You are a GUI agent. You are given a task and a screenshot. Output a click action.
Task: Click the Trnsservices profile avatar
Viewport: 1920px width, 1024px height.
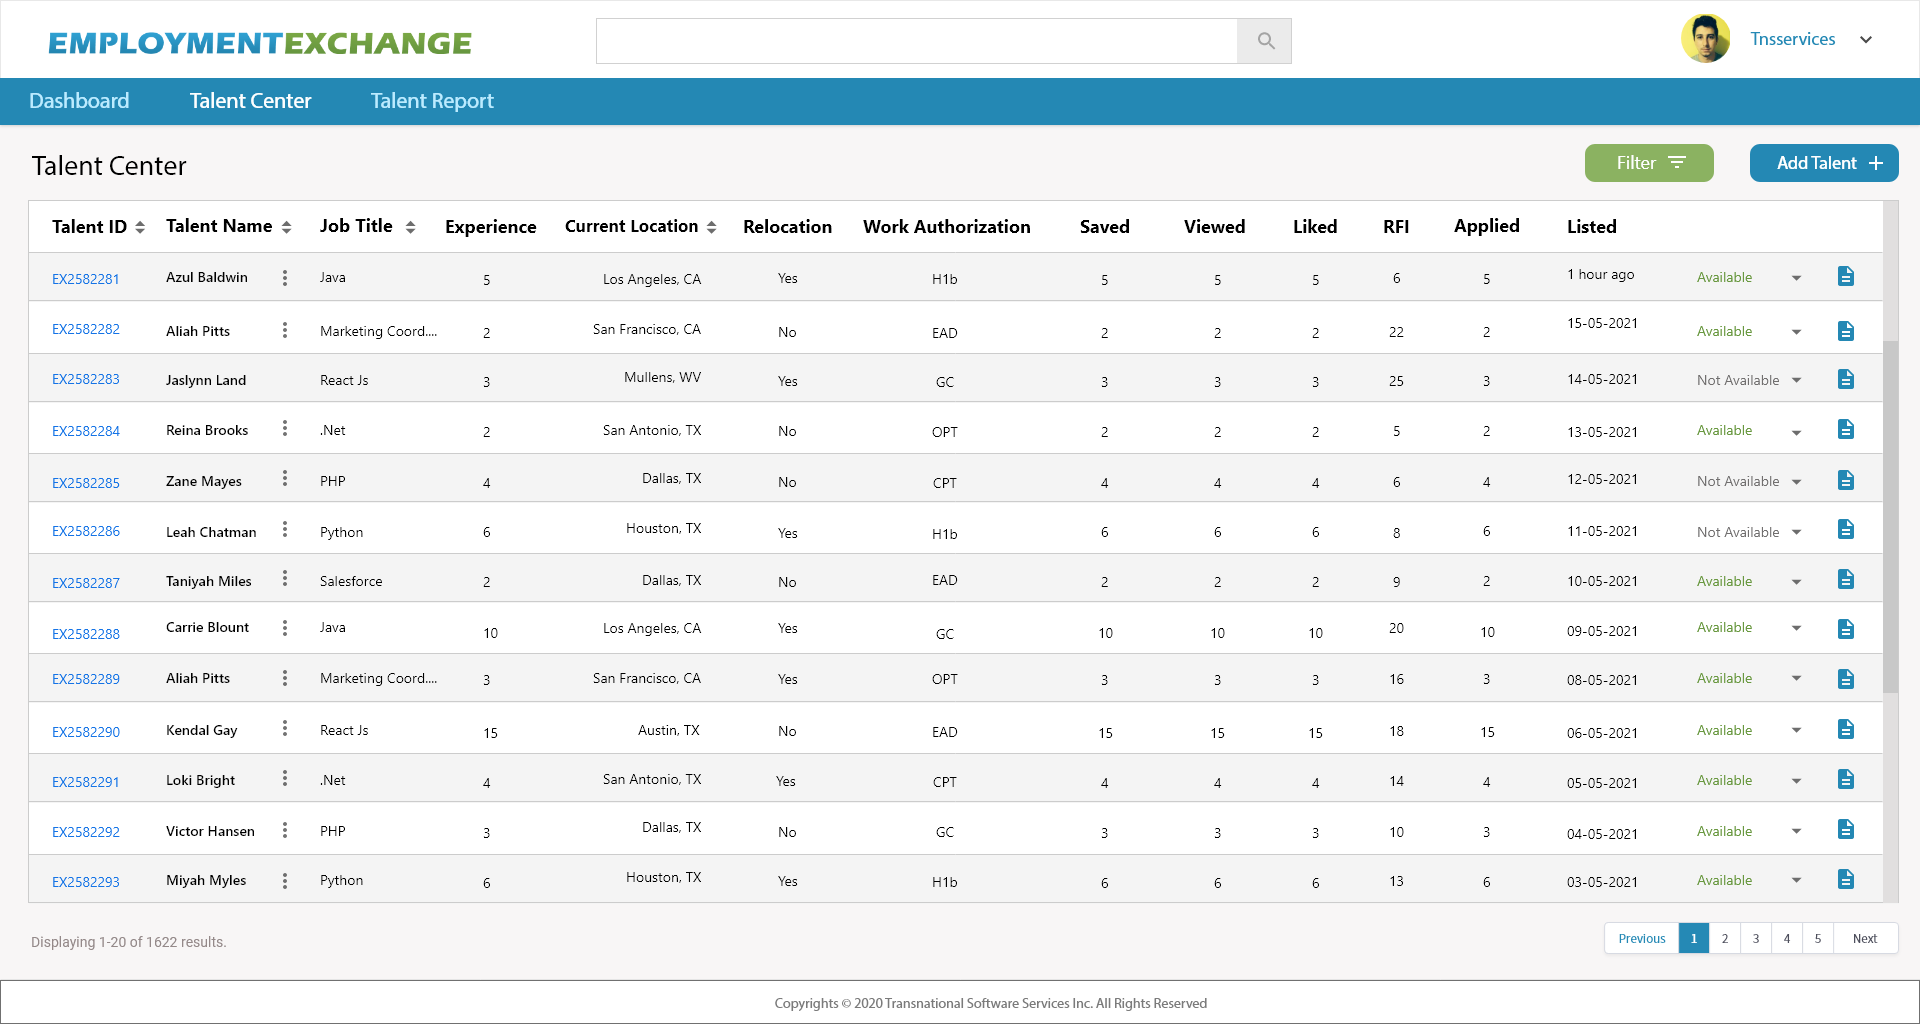1705,38
